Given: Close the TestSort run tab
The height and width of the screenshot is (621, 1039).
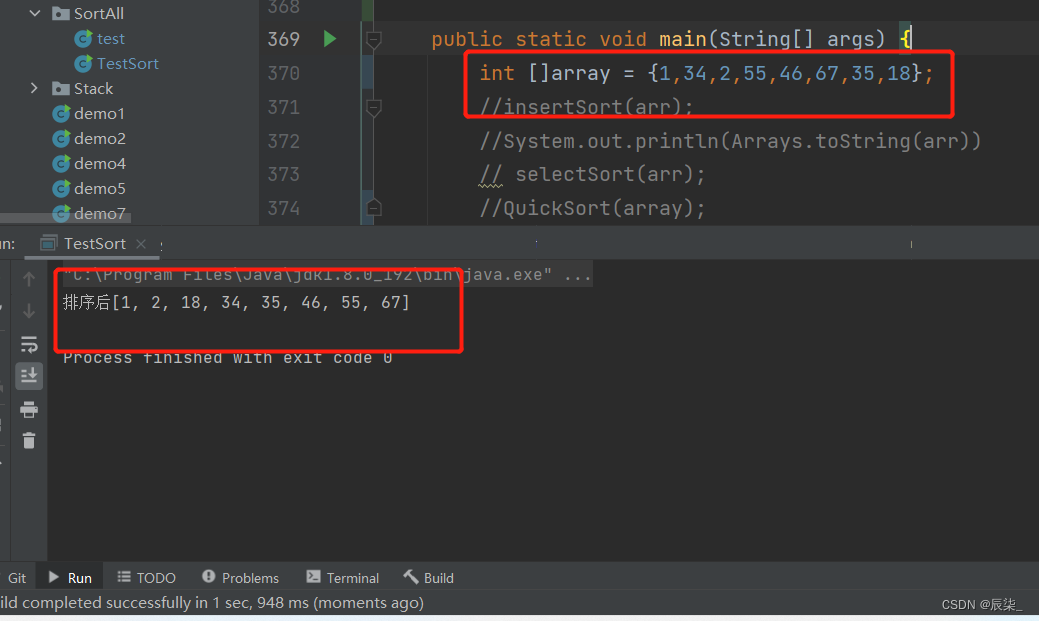Looking at the screenshot, I should pos(140,244).
